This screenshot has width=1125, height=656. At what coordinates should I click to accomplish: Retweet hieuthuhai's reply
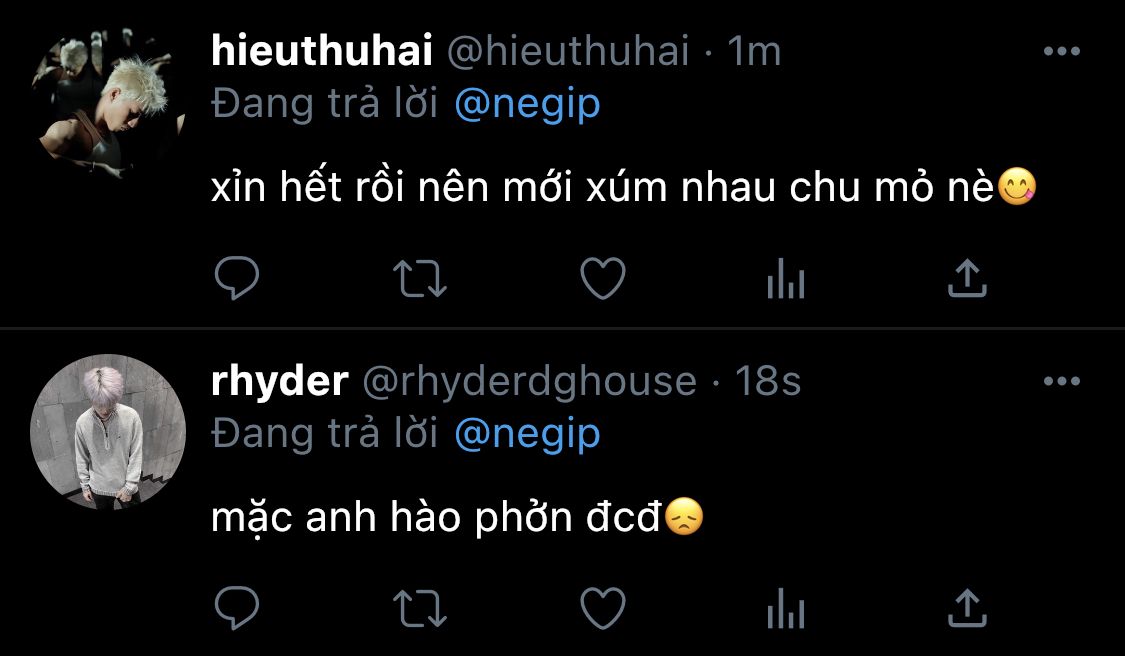[420, 278]
